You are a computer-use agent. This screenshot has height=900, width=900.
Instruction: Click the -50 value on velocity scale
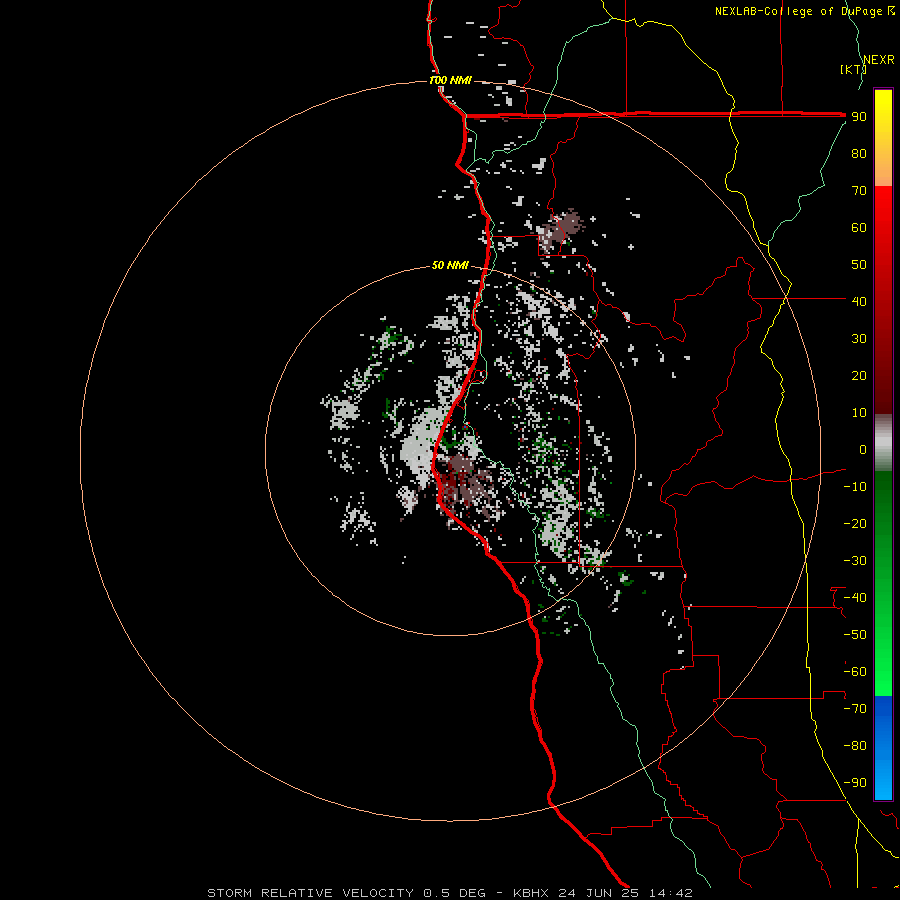click(x=855, y=635)
